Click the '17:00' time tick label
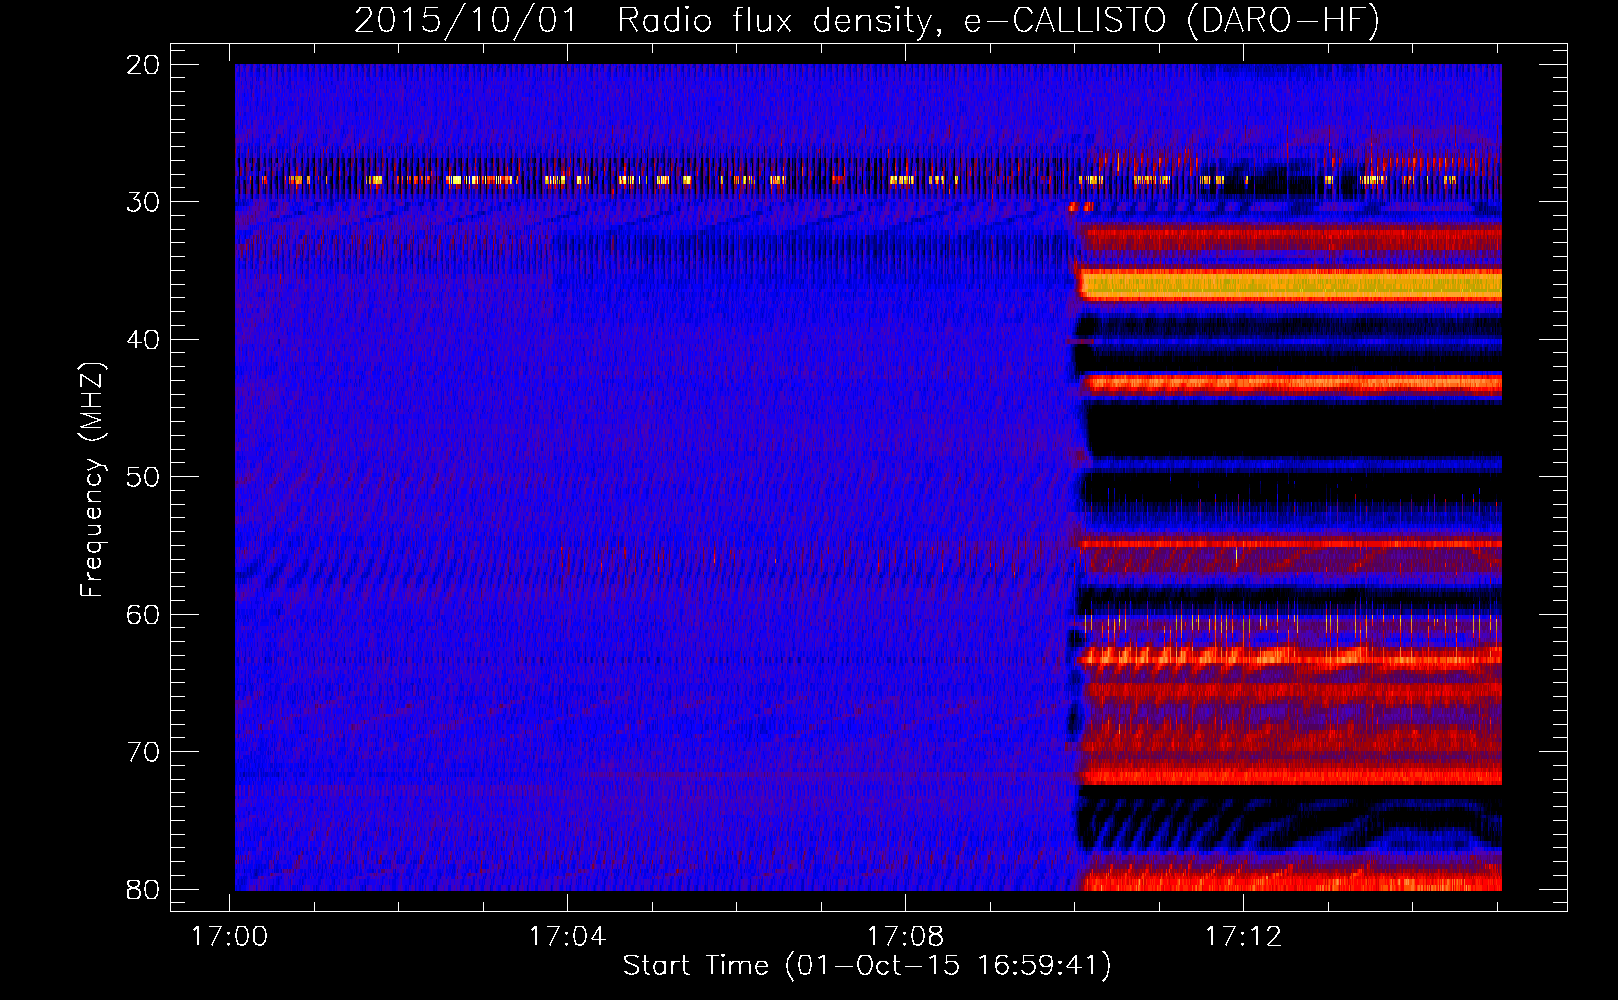 (x=230, y=937)
